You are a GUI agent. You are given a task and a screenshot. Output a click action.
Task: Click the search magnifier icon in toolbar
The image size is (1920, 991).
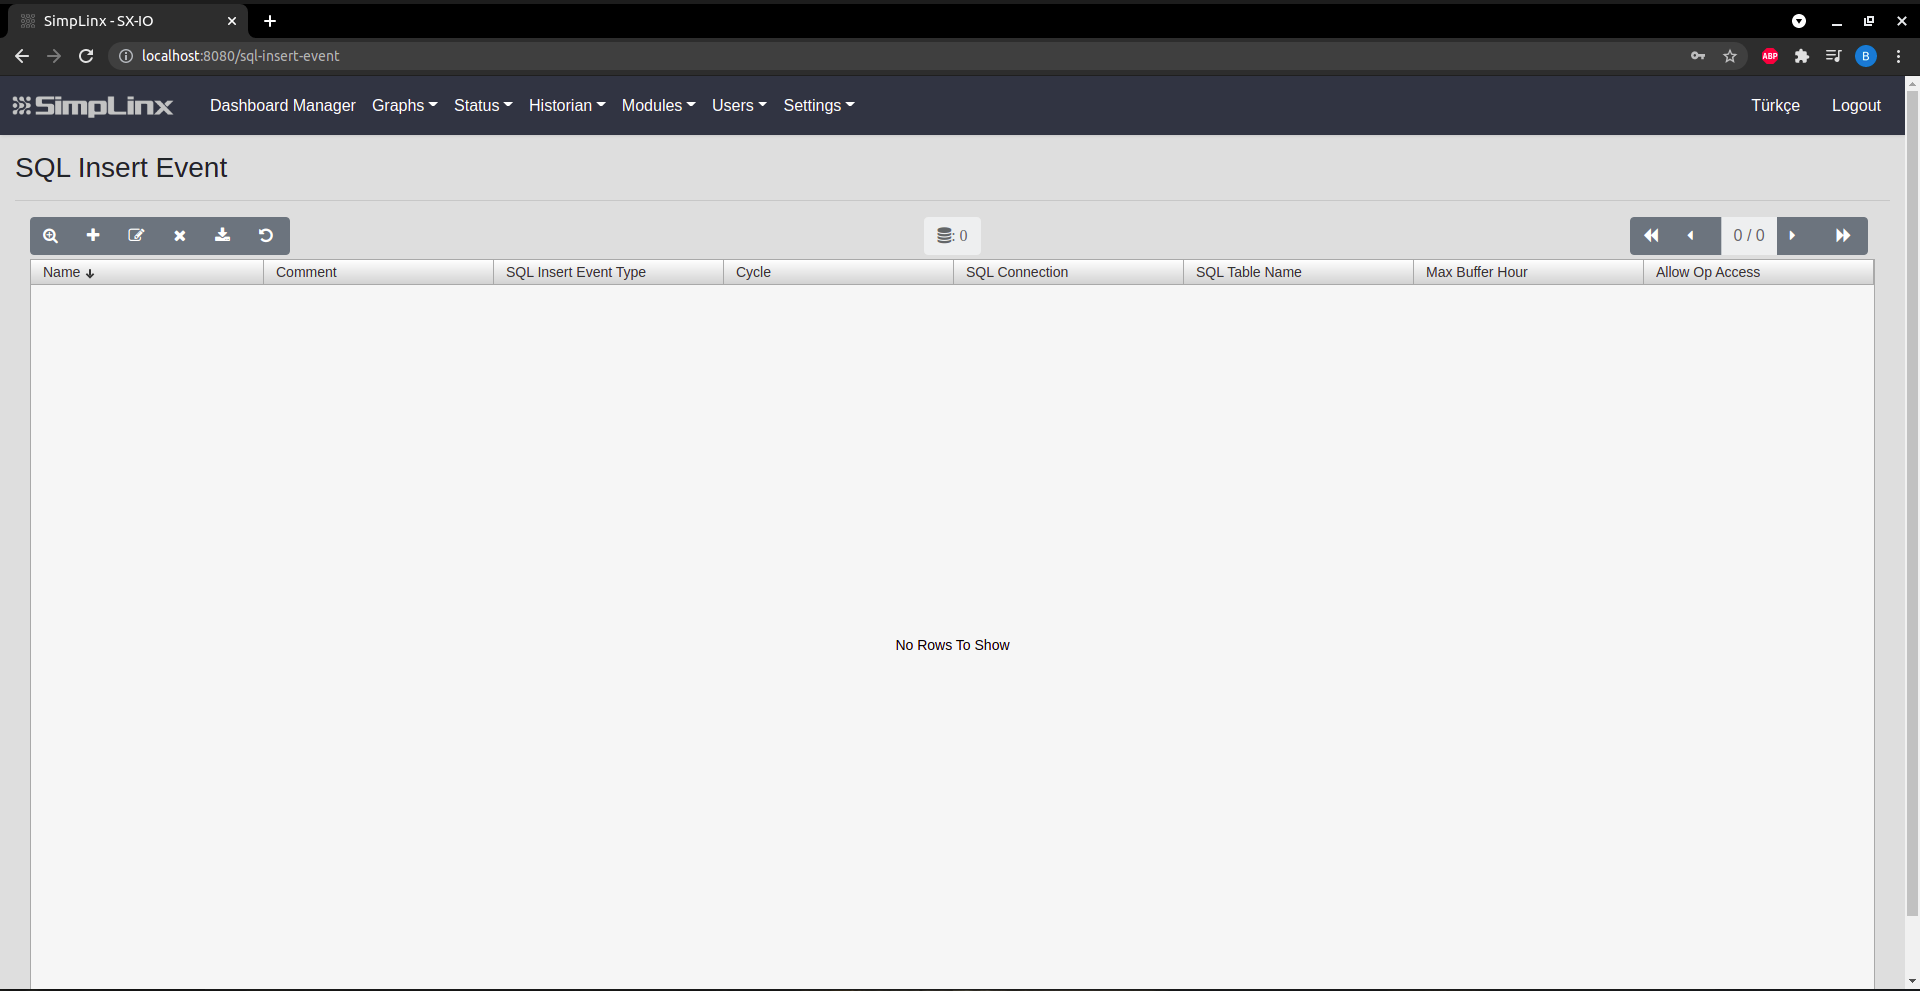pos(51,236)
